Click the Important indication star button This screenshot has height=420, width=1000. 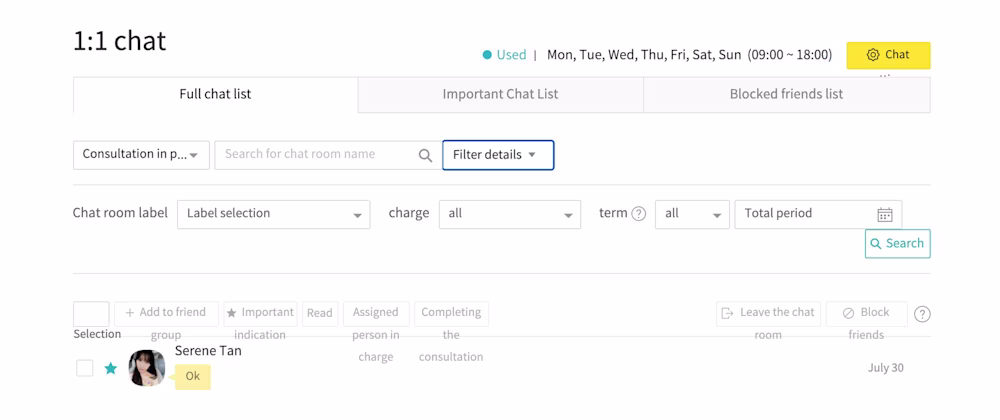[x=260, y=314]
